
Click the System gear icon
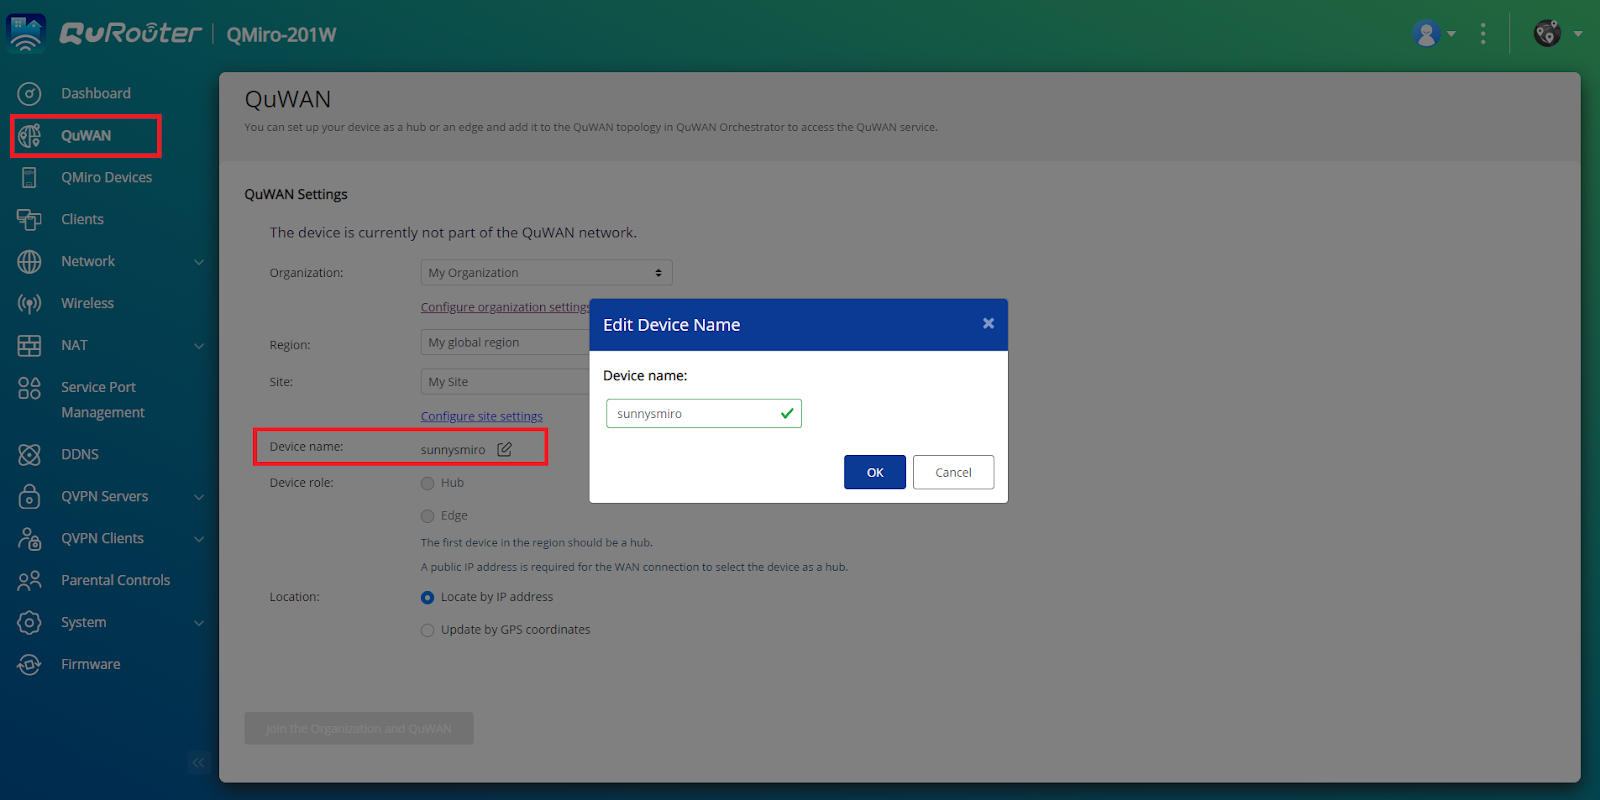click(29, 623)
